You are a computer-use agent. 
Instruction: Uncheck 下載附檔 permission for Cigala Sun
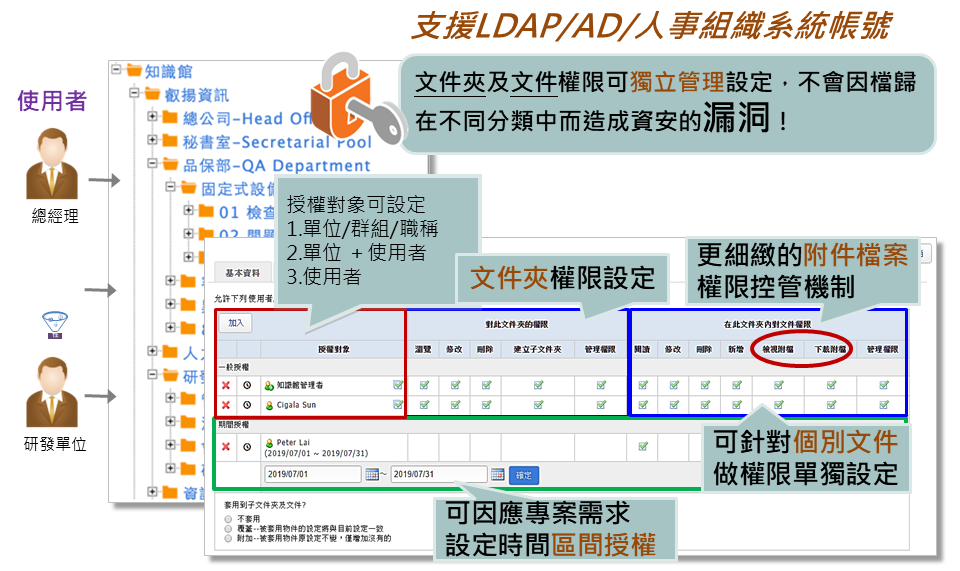click(x=831, y=405)
